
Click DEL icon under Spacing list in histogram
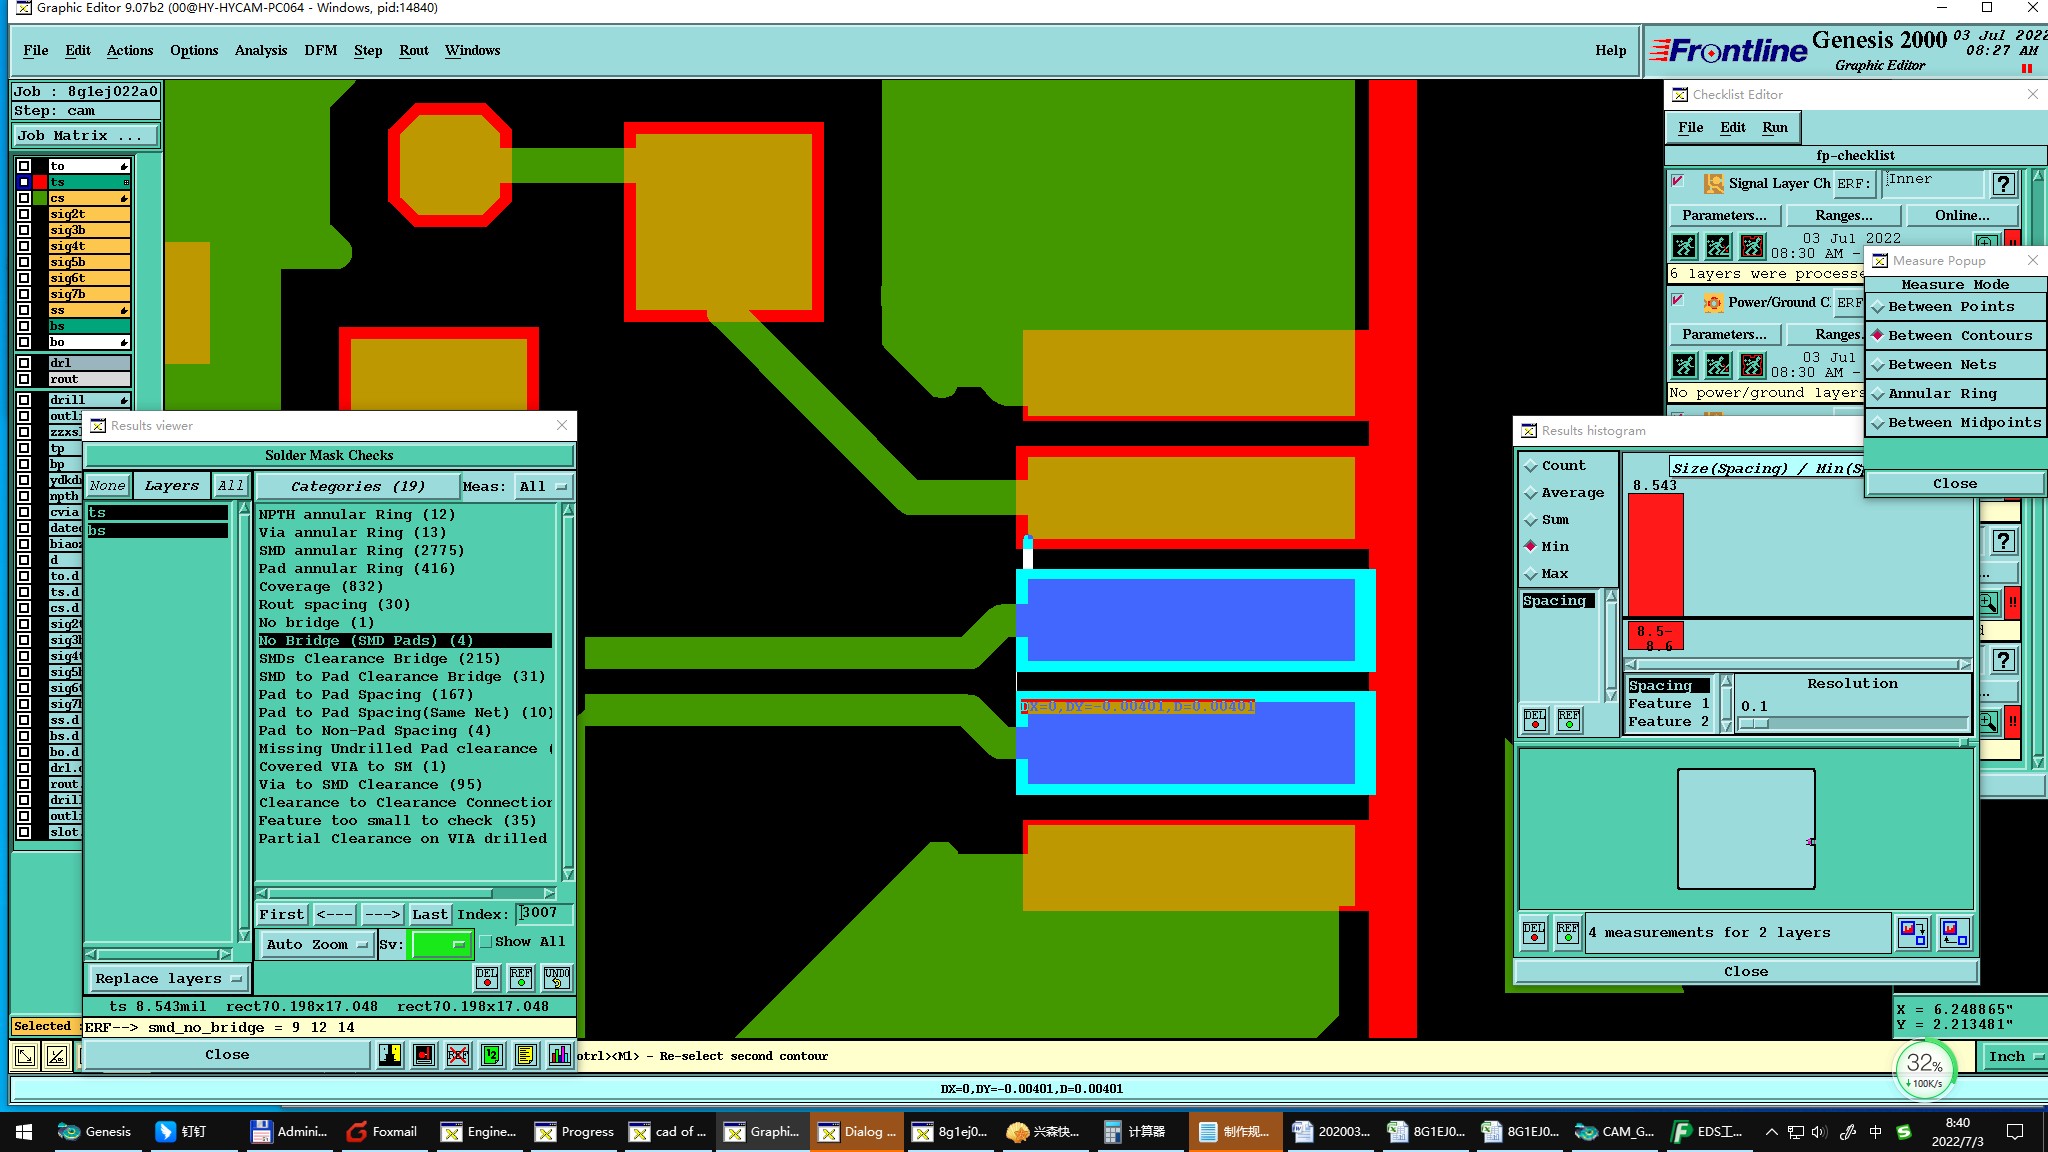[x=1535, y=719]
